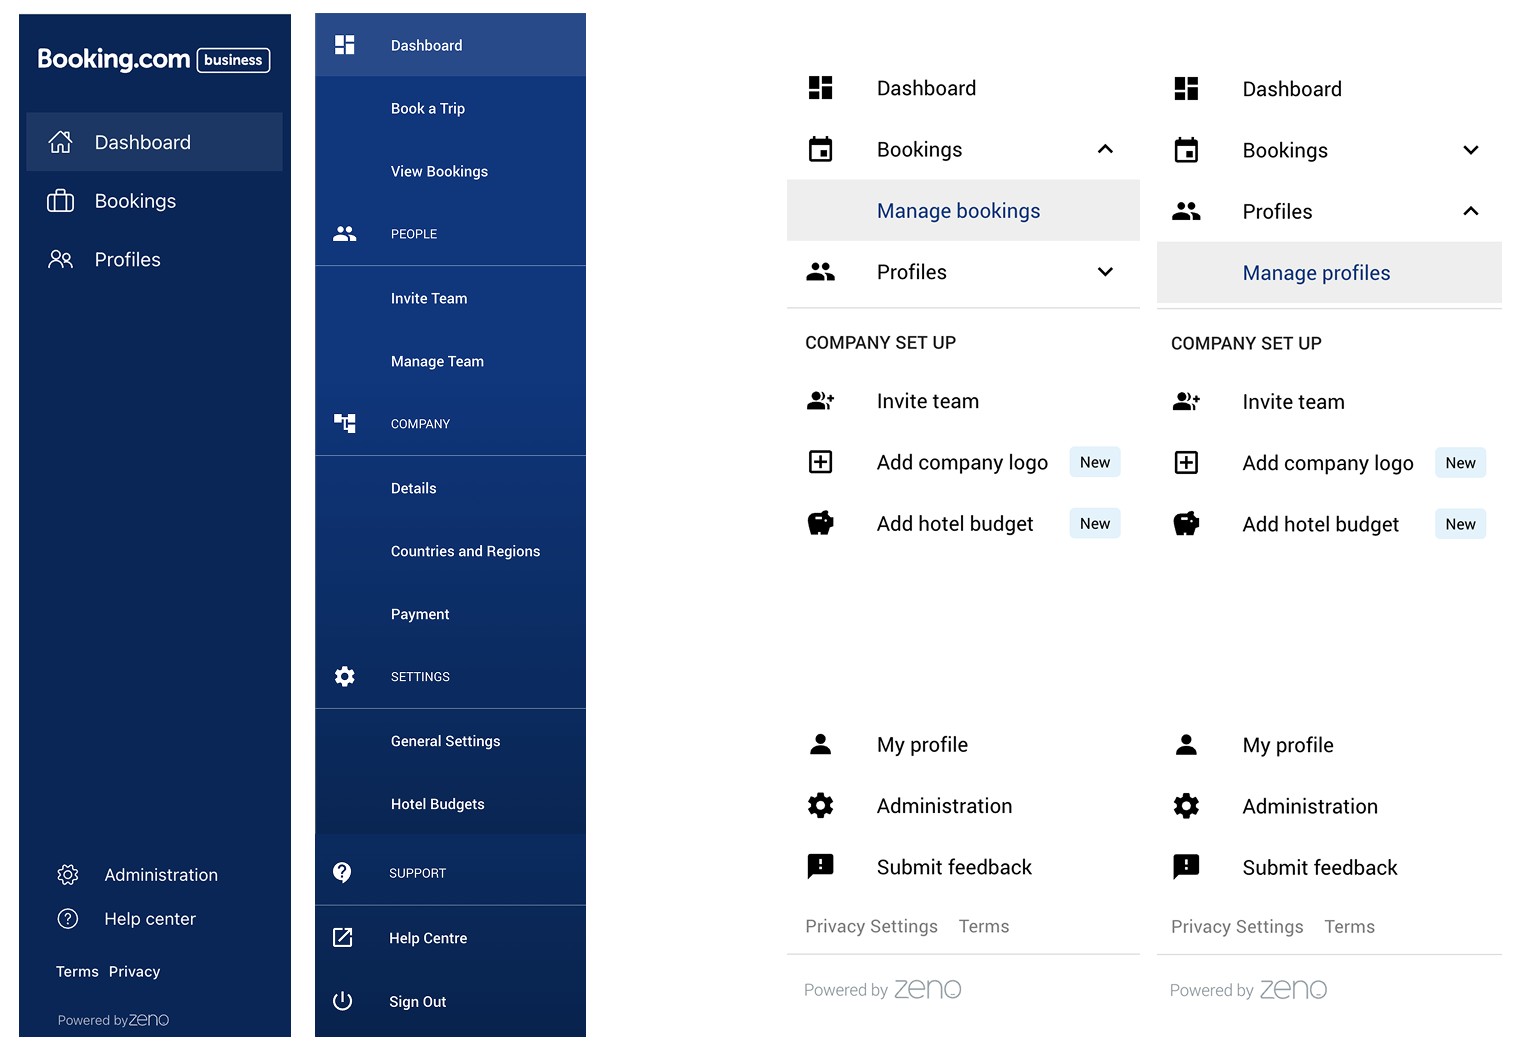Viewport: 1529px width, 1050px height.
Task: Click Add hotel budget label, third menu
Action: [955, 524]
